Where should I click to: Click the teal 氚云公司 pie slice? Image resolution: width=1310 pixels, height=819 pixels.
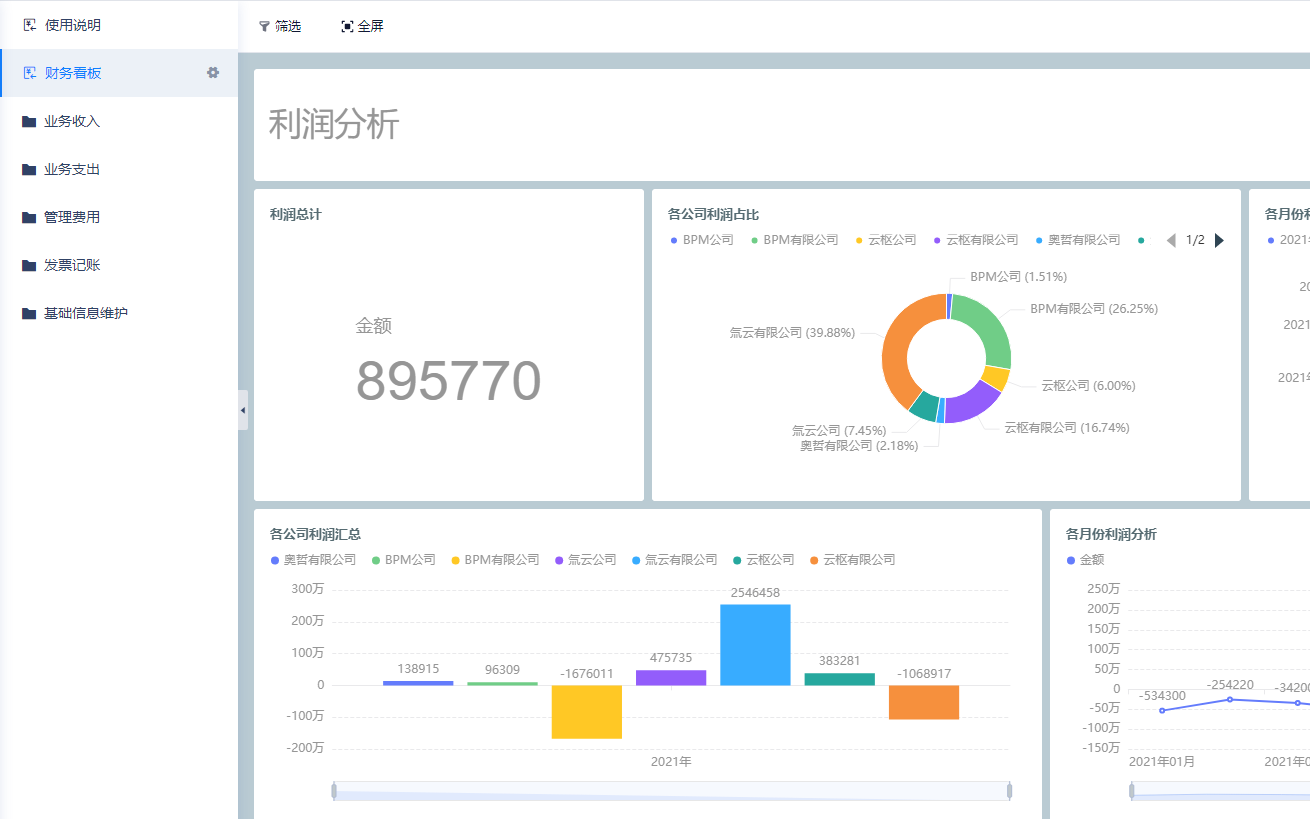[924, 406]
